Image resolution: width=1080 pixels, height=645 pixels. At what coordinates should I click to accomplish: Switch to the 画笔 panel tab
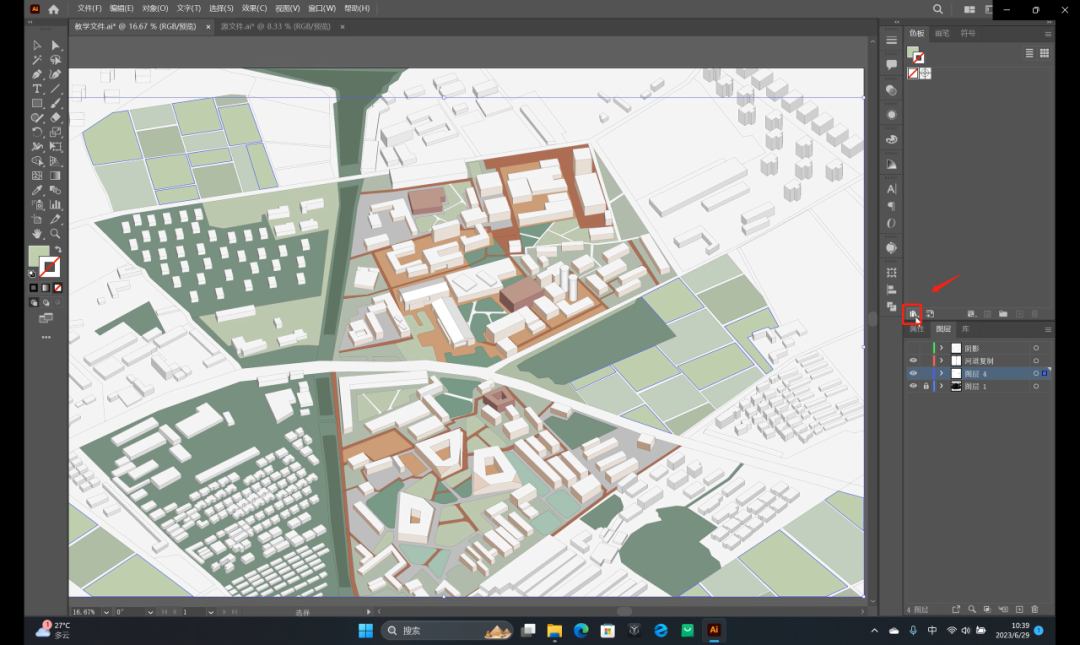942,33
